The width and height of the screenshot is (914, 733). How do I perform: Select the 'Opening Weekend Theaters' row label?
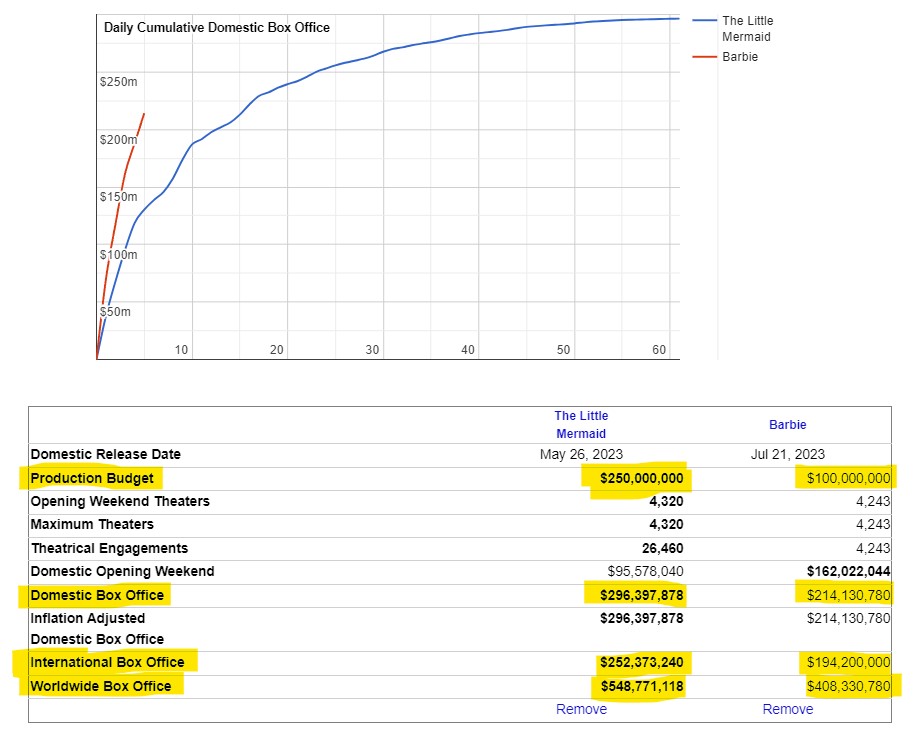120,501
